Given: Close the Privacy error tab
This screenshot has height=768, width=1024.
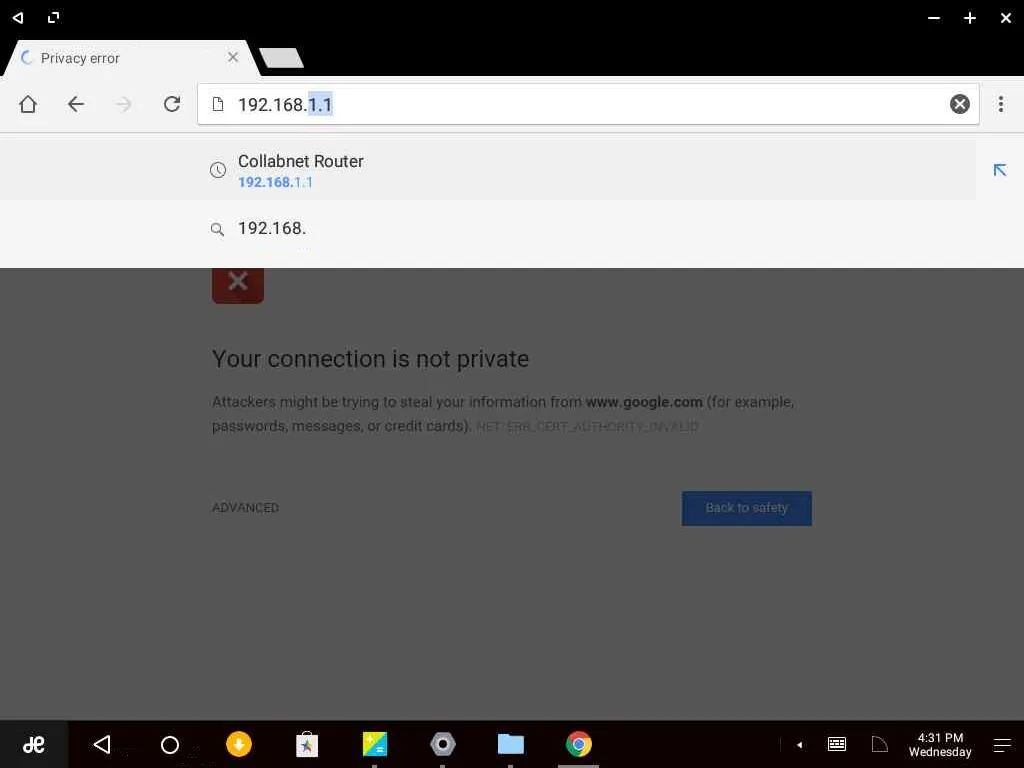Looking at the screenshot, I should point(233,57).
